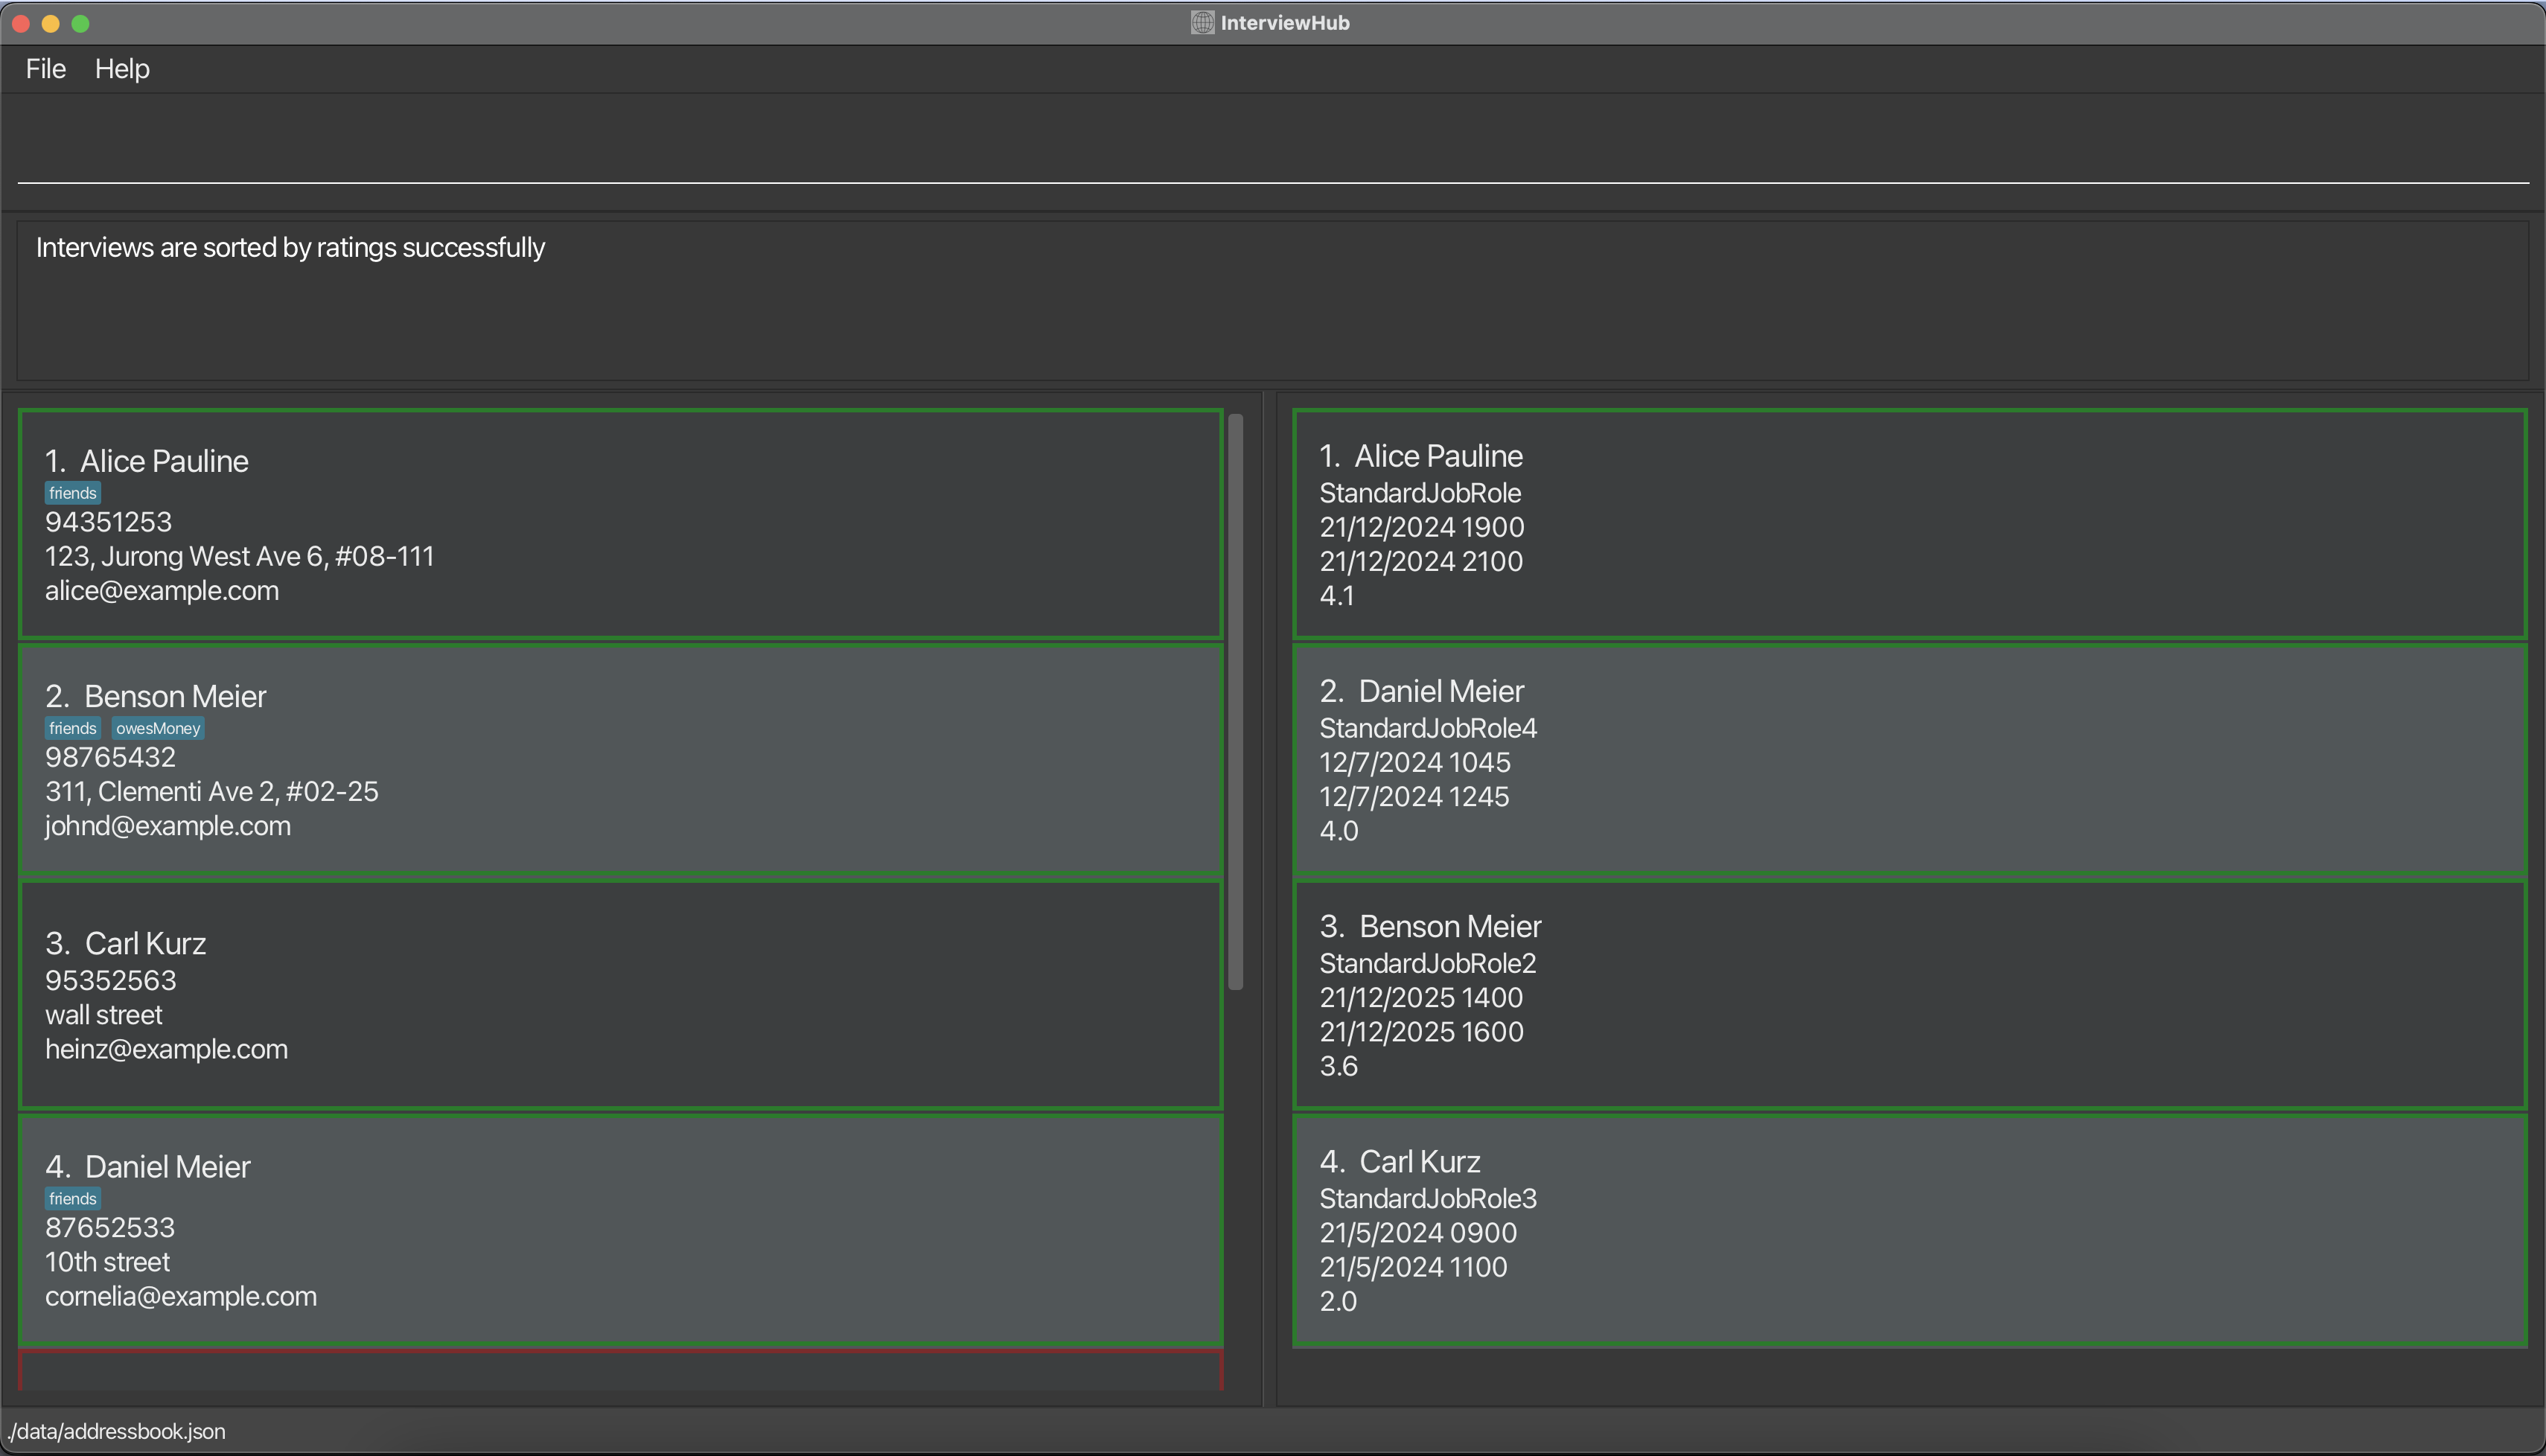Image resolution: width=2546 pixels, height=1456 pixels.
Task: Click end time 12/7/2024 1245
Action: [x=1414, y=797]
